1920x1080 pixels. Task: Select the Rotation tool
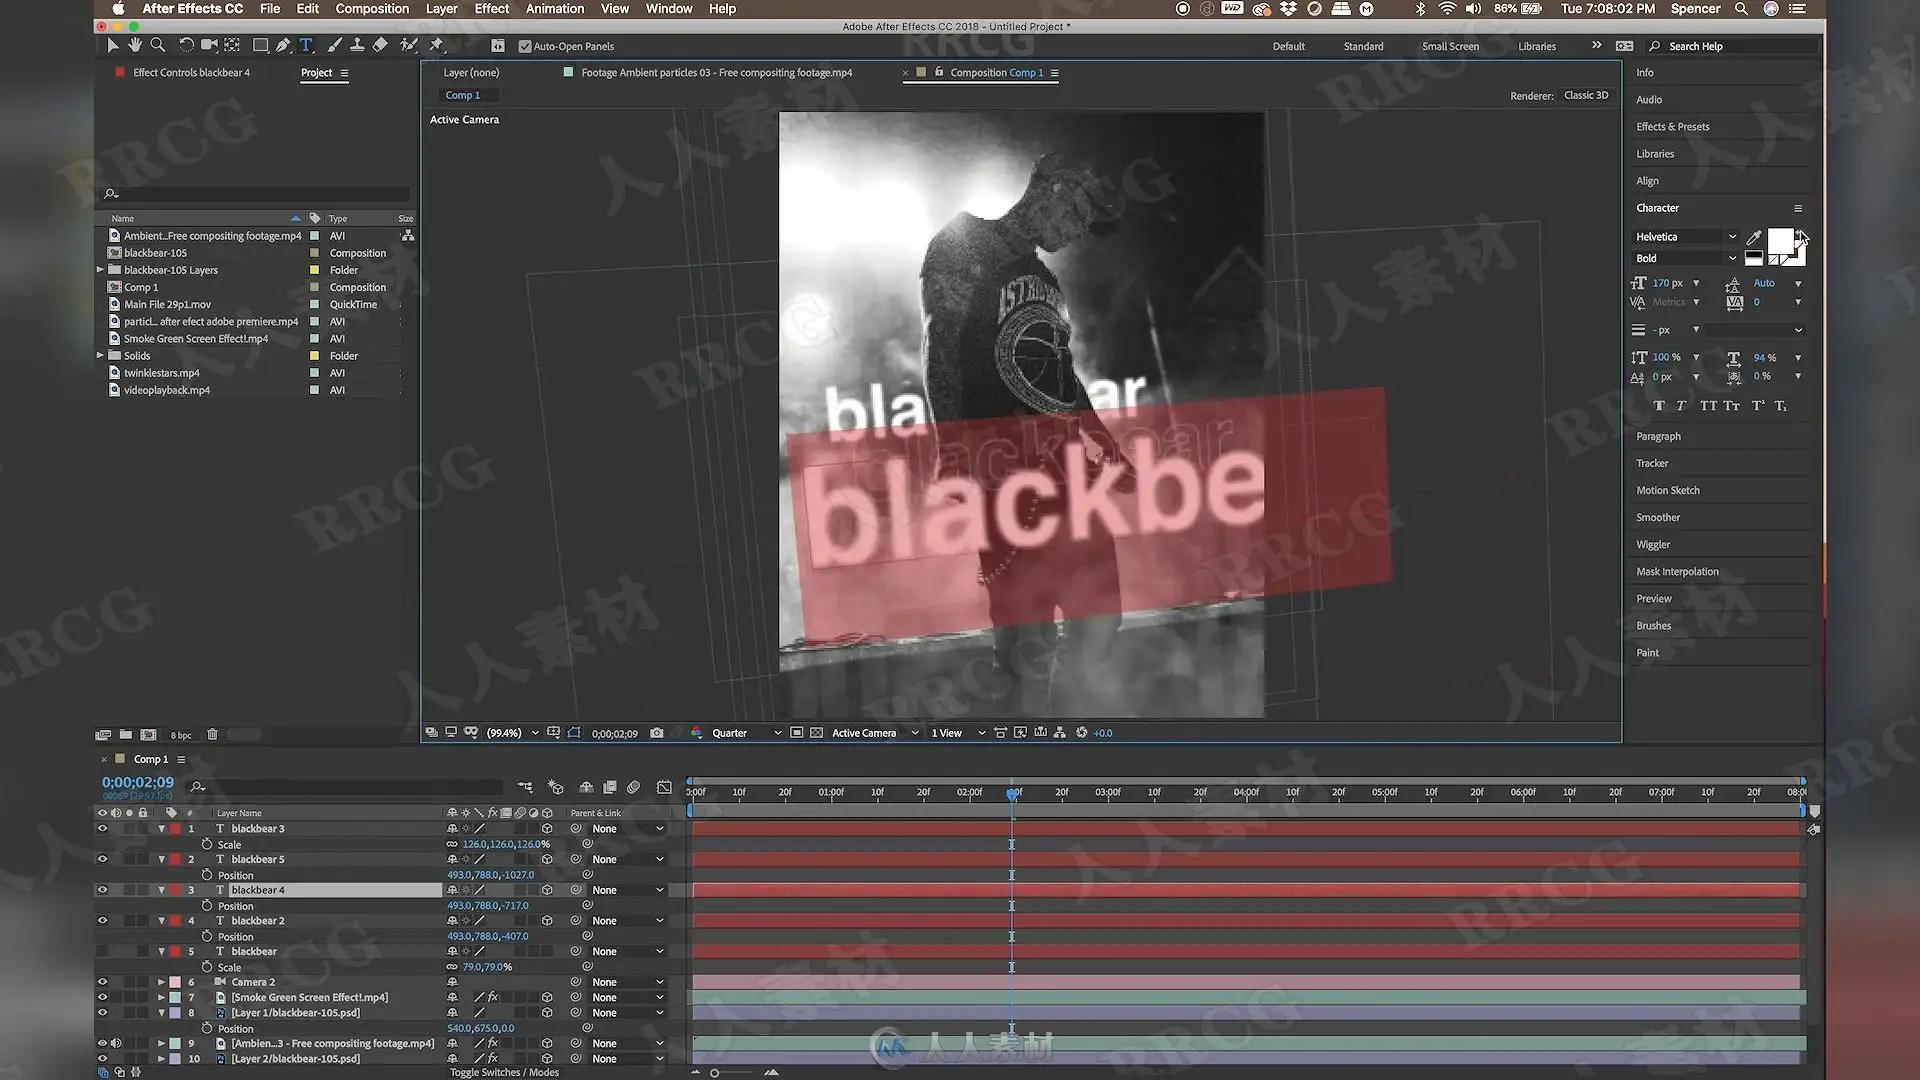click(x=186, y=45)
